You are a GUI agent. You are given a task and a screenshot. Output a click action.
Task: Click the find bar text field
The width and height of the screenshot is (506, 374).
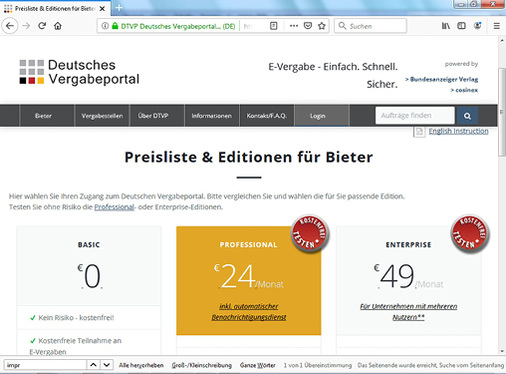point(45,365)
